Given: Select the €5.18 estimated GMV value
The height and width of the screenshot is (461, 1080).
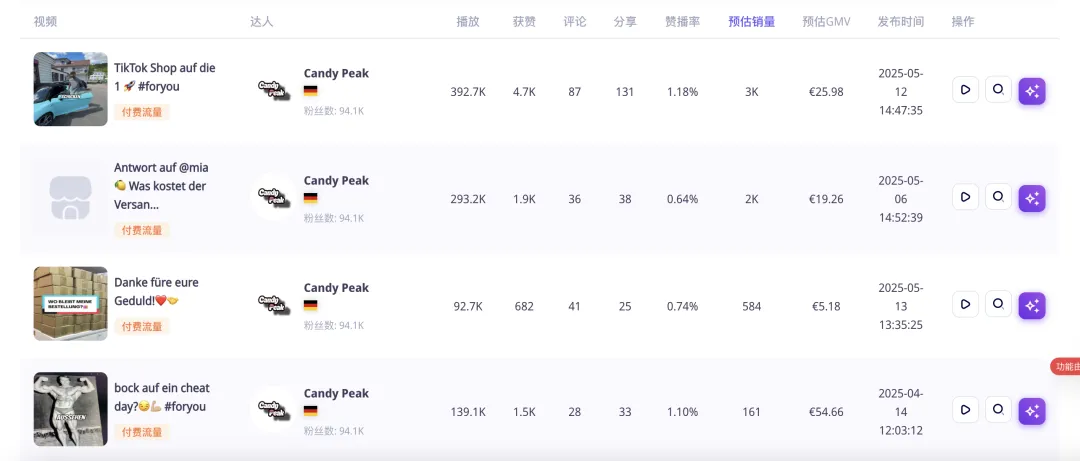Looking at the screenshot, I should click(x=826, y=306).
